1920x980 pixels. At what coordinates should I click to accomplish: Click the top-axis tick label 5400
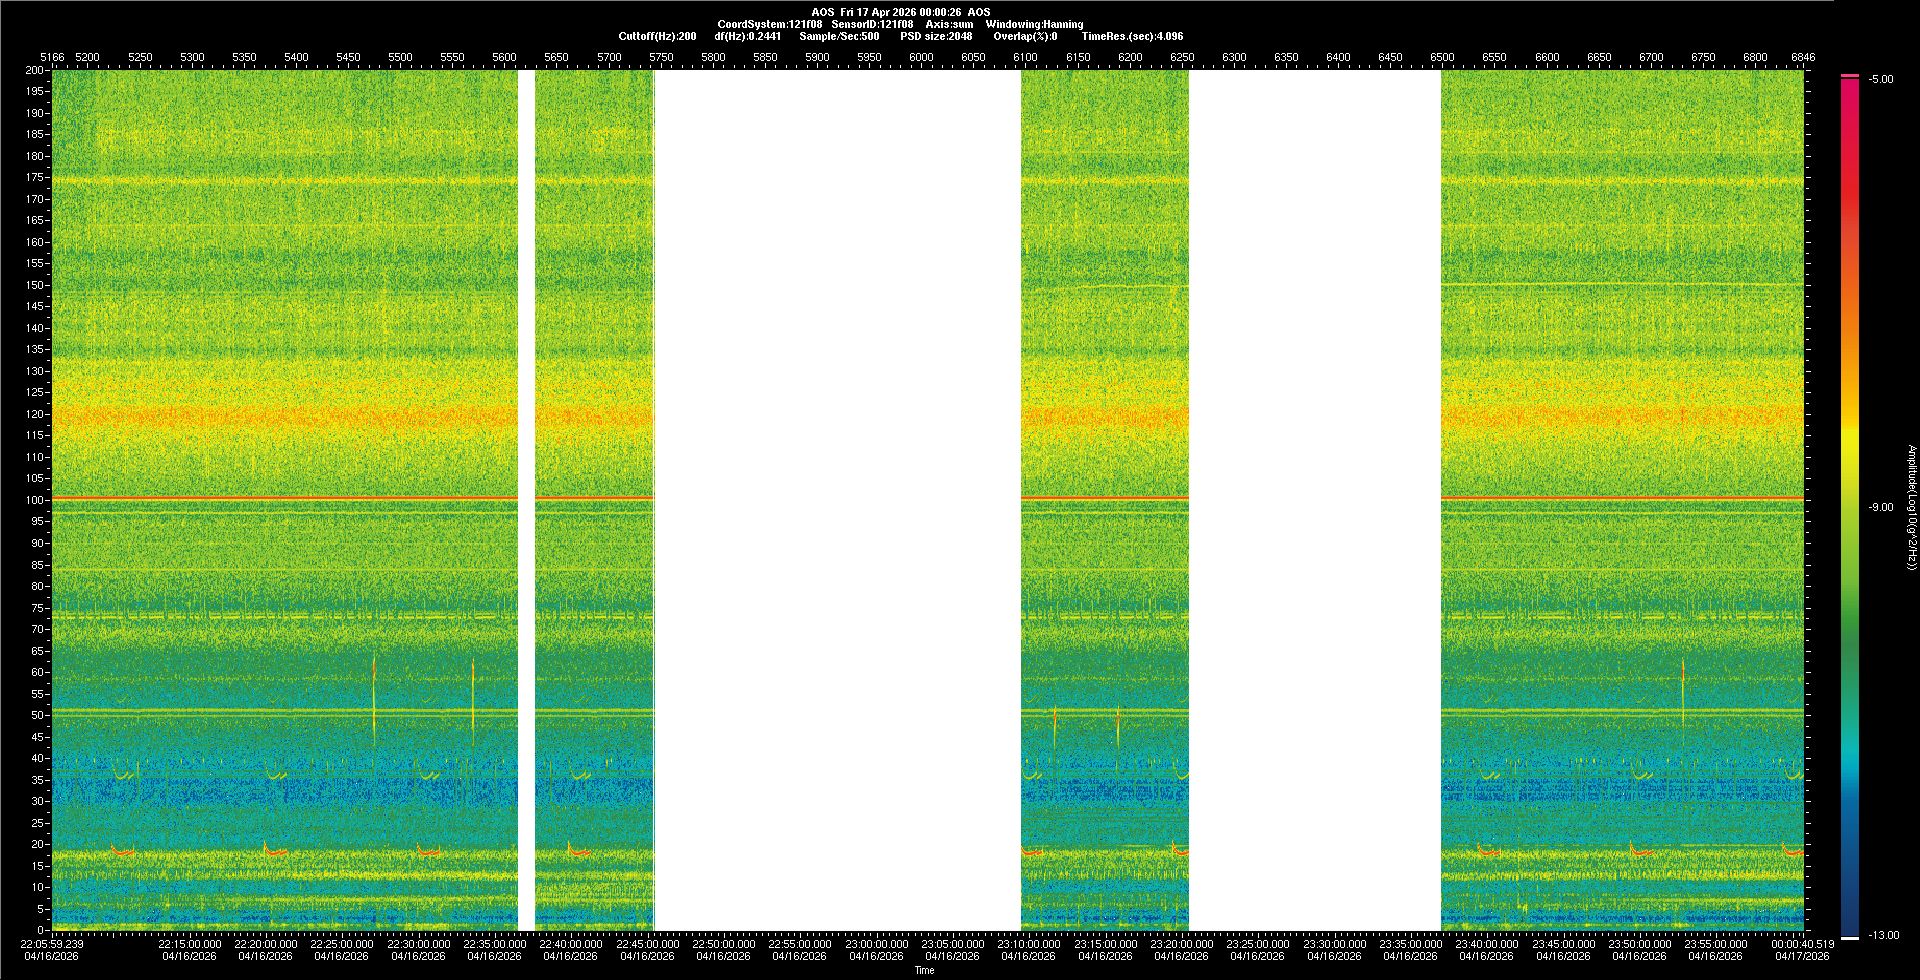[296, 57]
